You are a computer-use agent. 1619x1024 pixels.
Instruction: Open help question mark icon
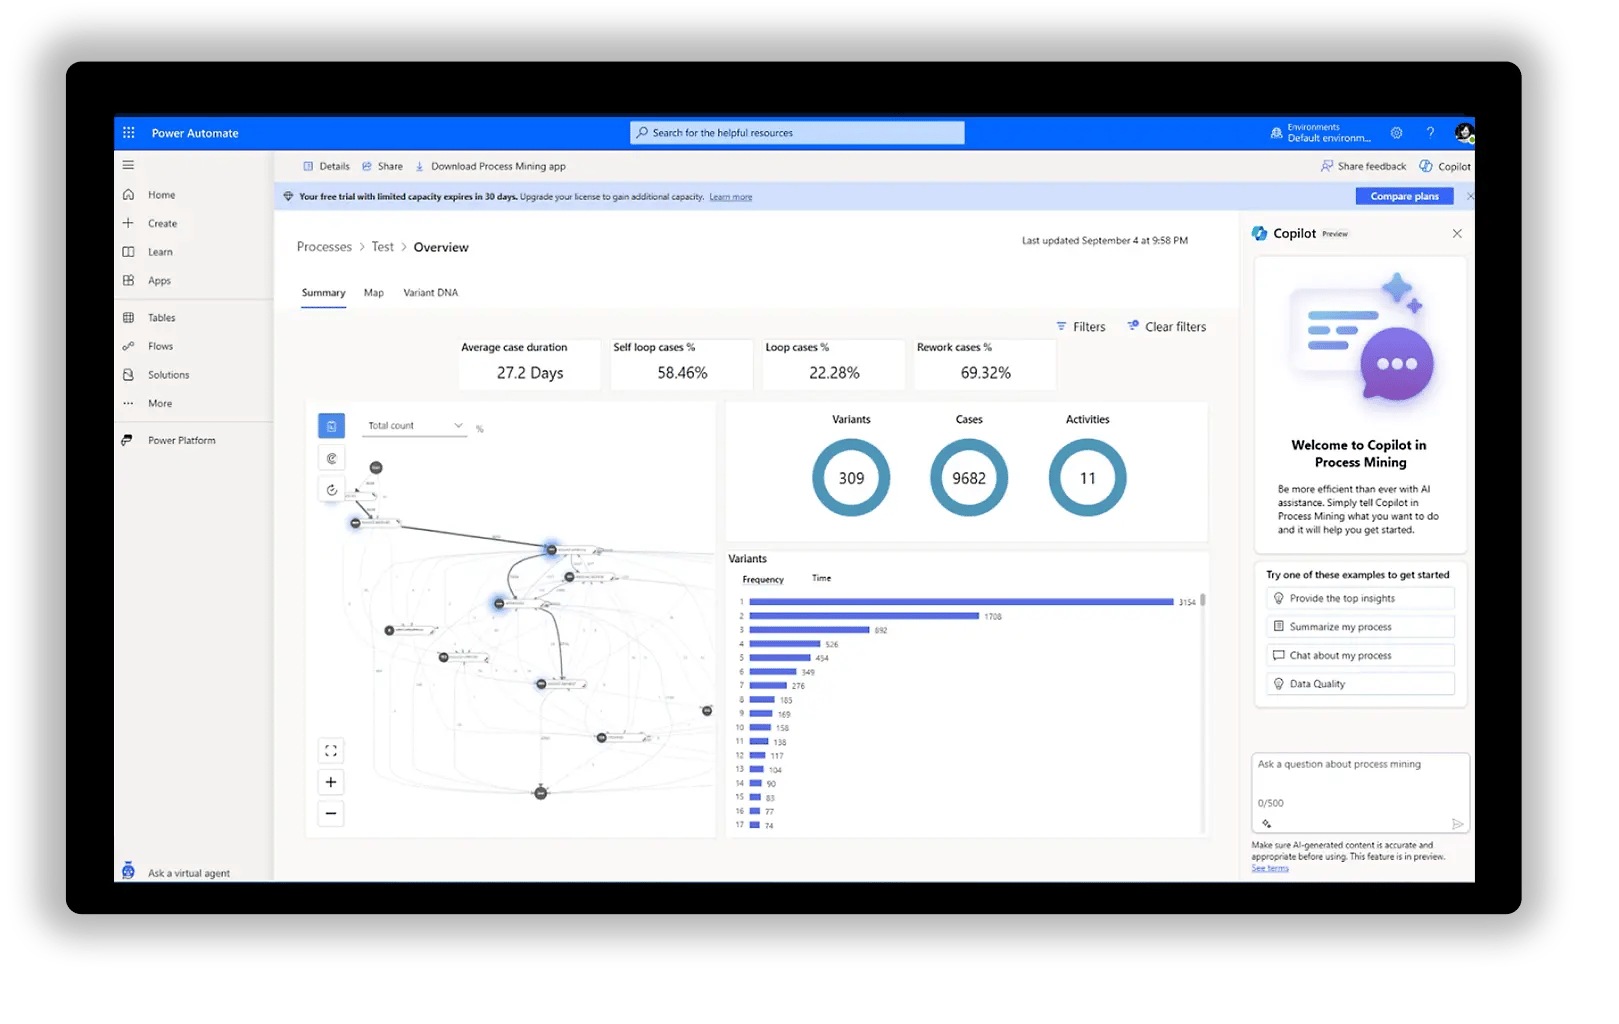1430,133
